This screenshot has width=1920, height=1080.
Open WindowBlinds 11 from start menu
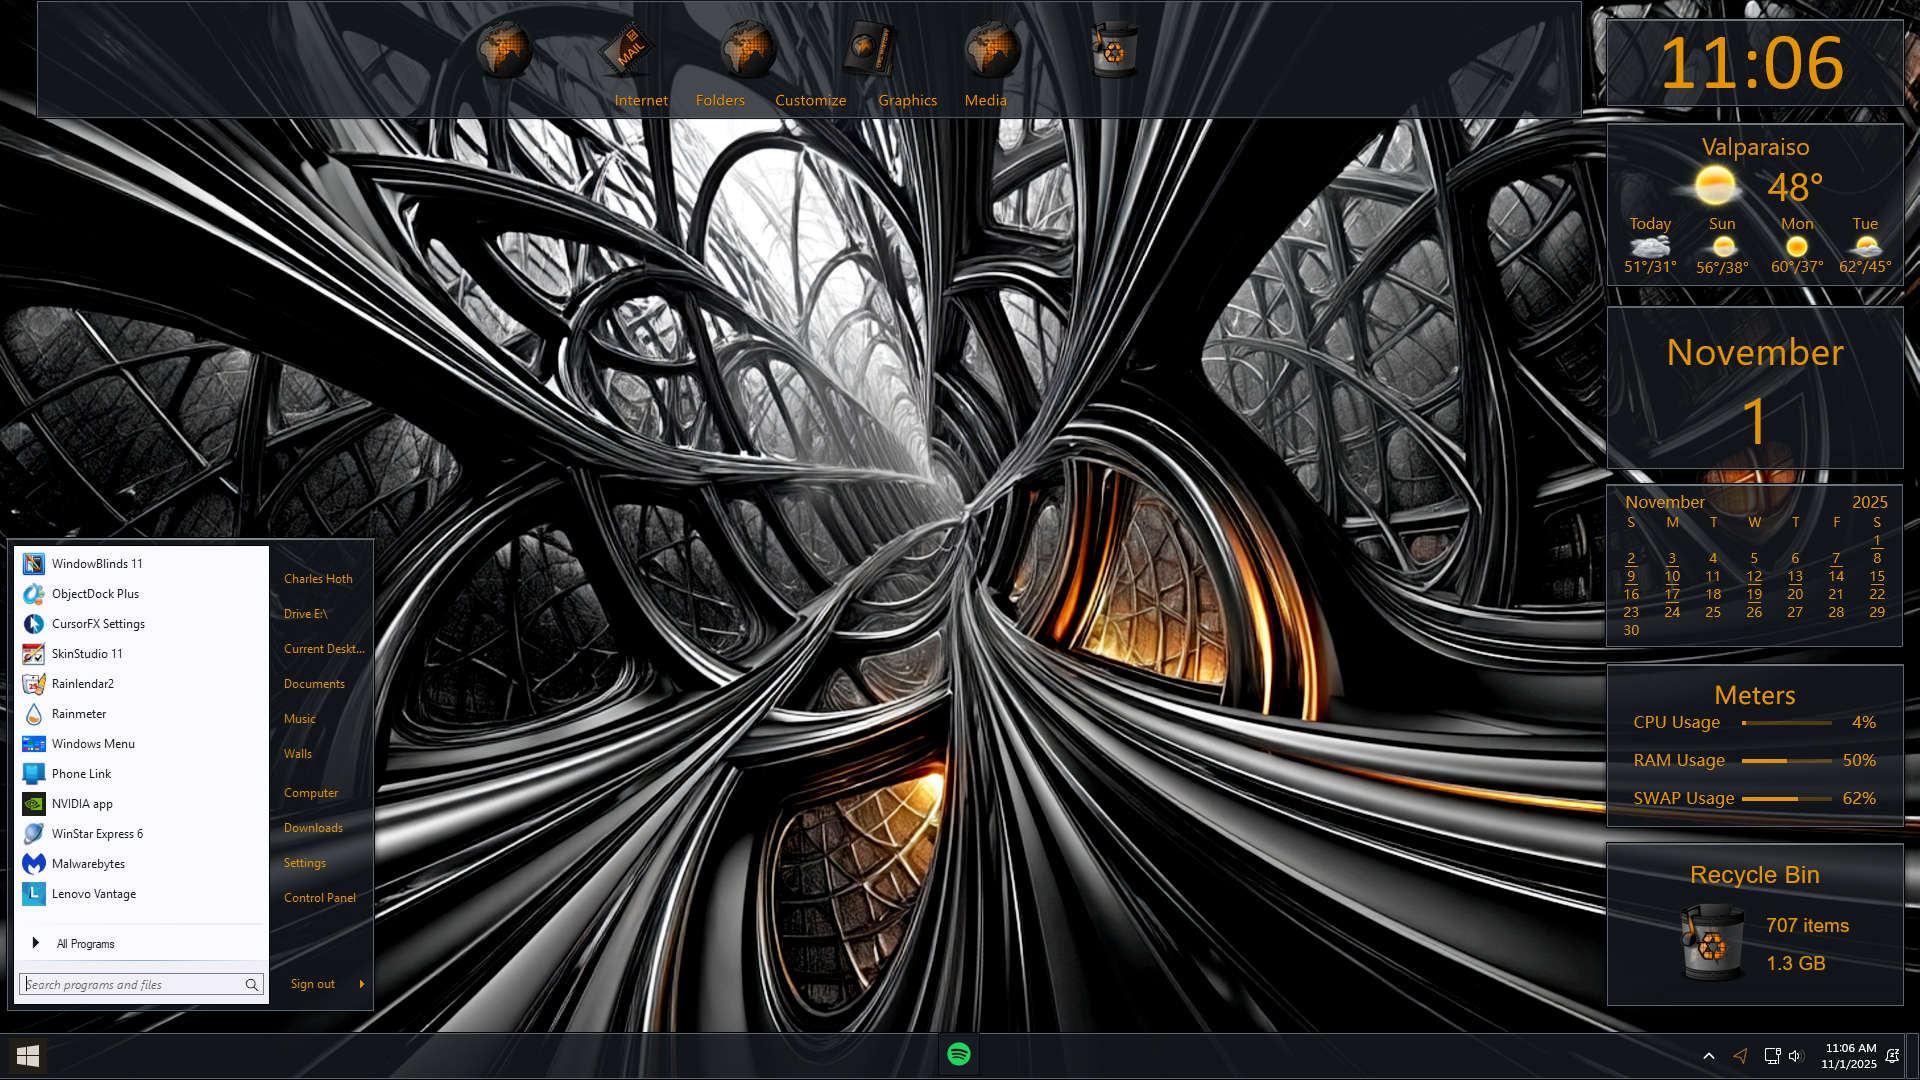pyautogui.click(x=97, y=564)
